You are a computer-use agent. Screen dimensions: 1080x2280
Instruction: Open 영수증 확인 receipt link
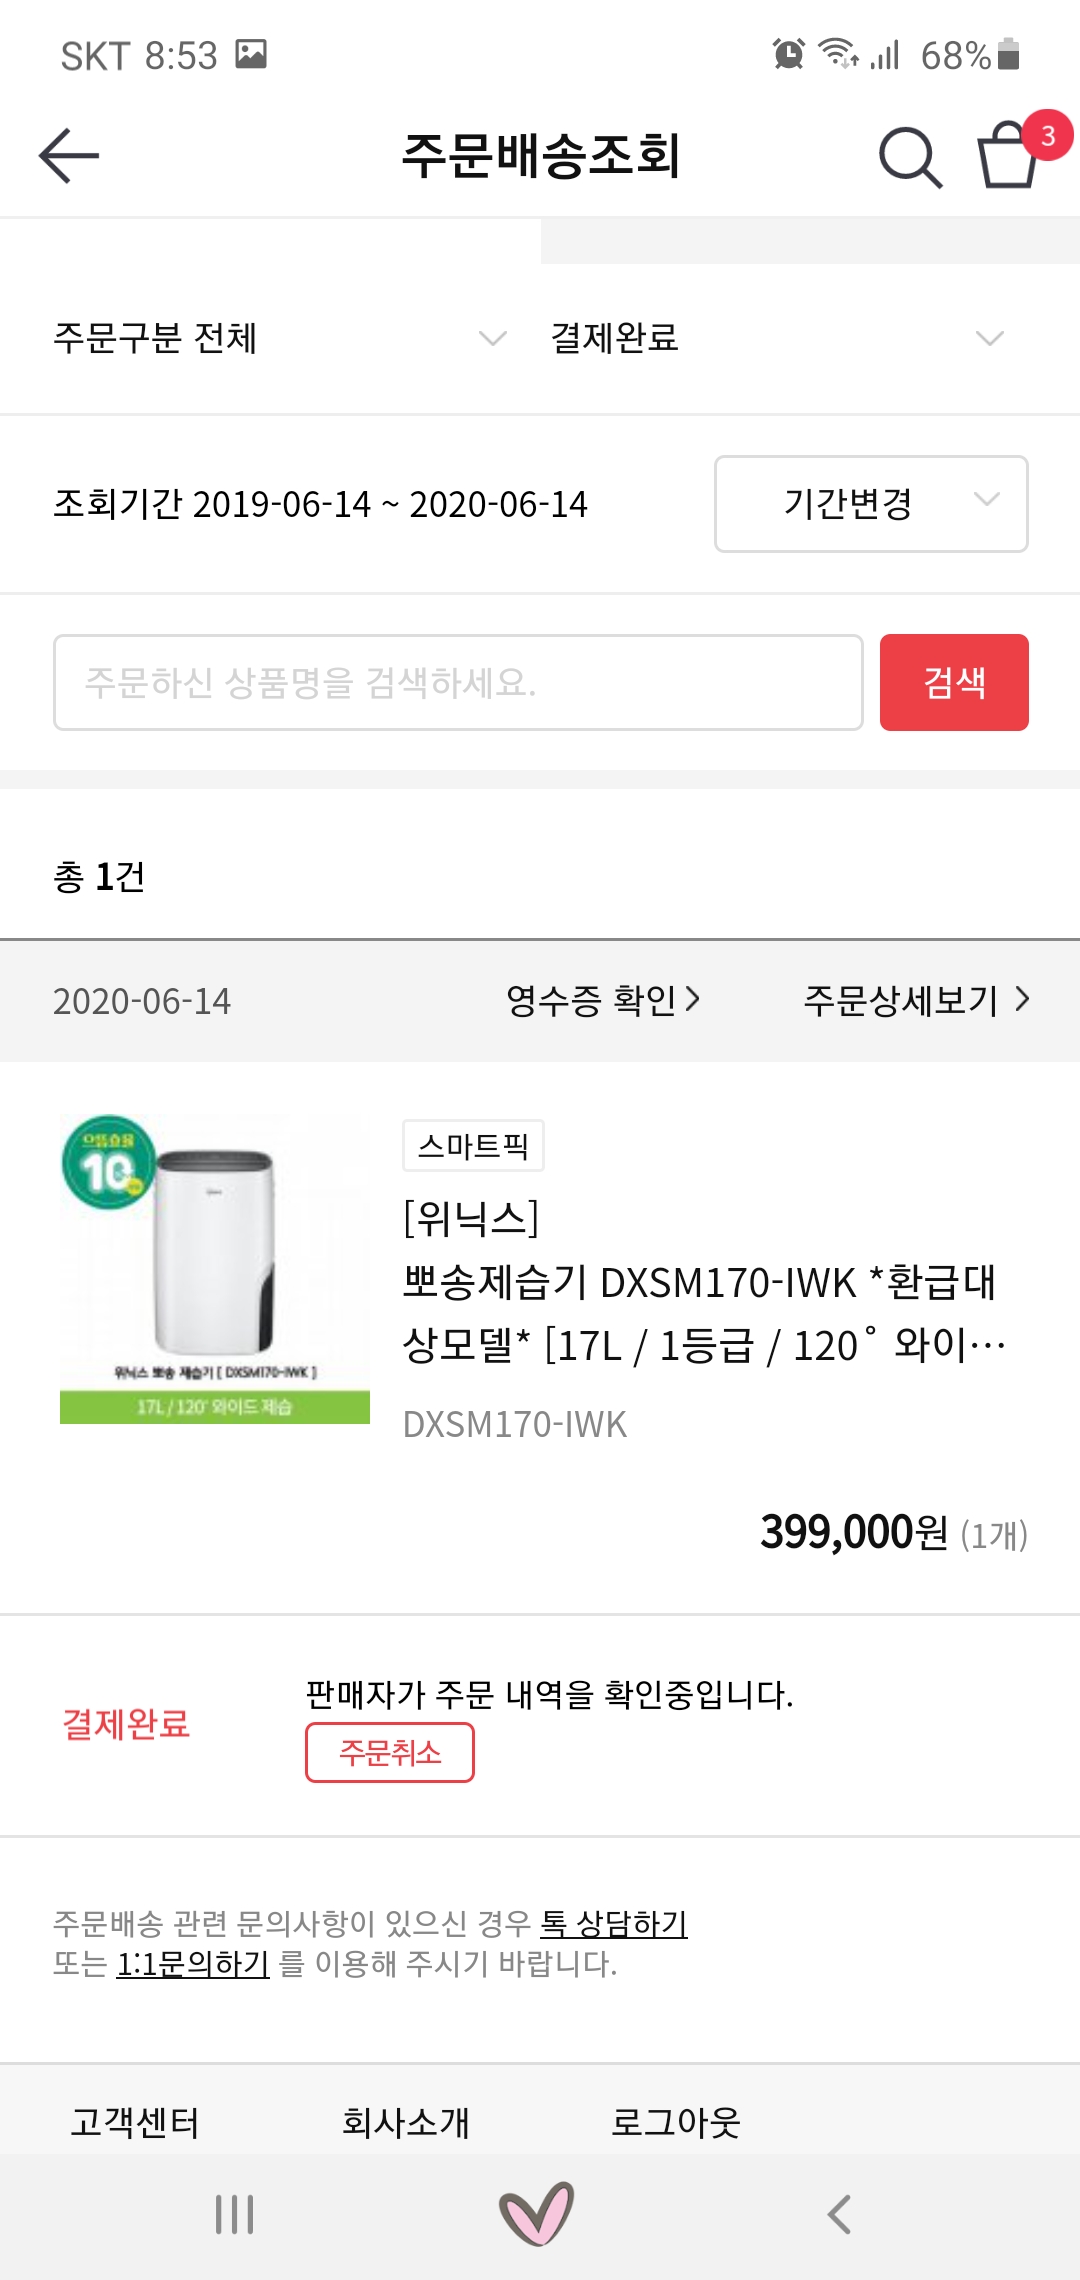click(602, 1000)
